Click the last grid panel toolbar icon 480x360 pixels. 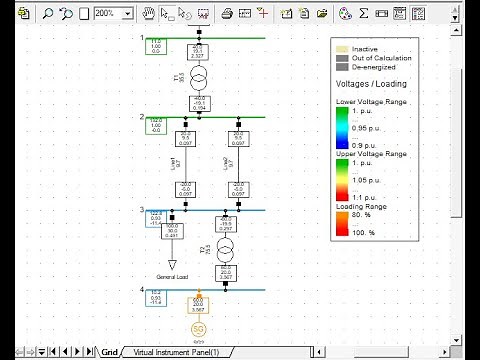click(x=418, y=13)
